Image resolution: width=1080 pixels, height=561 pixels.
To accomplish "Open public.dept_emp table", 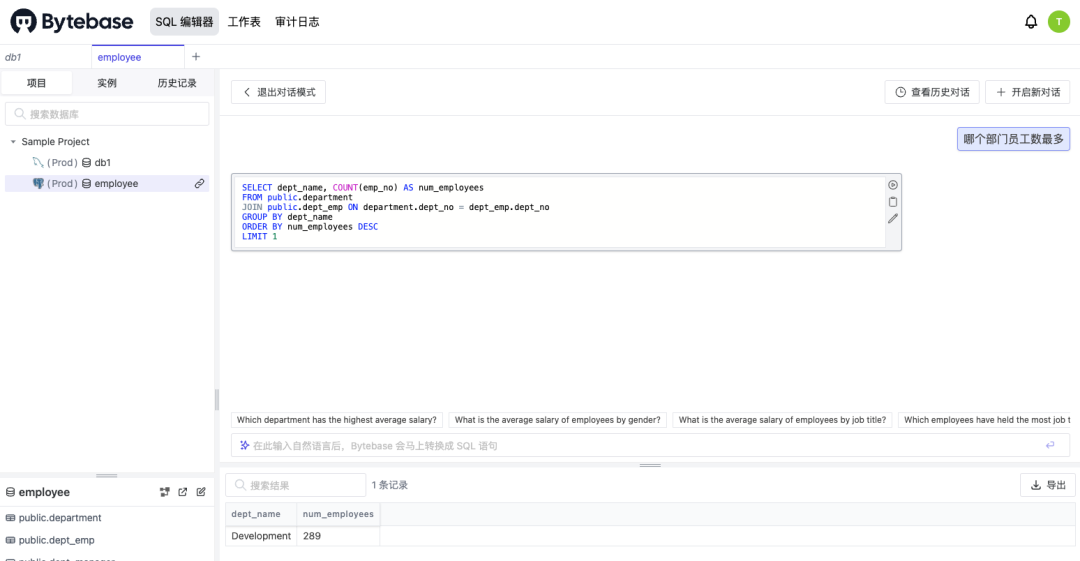I will click(56, 540).
